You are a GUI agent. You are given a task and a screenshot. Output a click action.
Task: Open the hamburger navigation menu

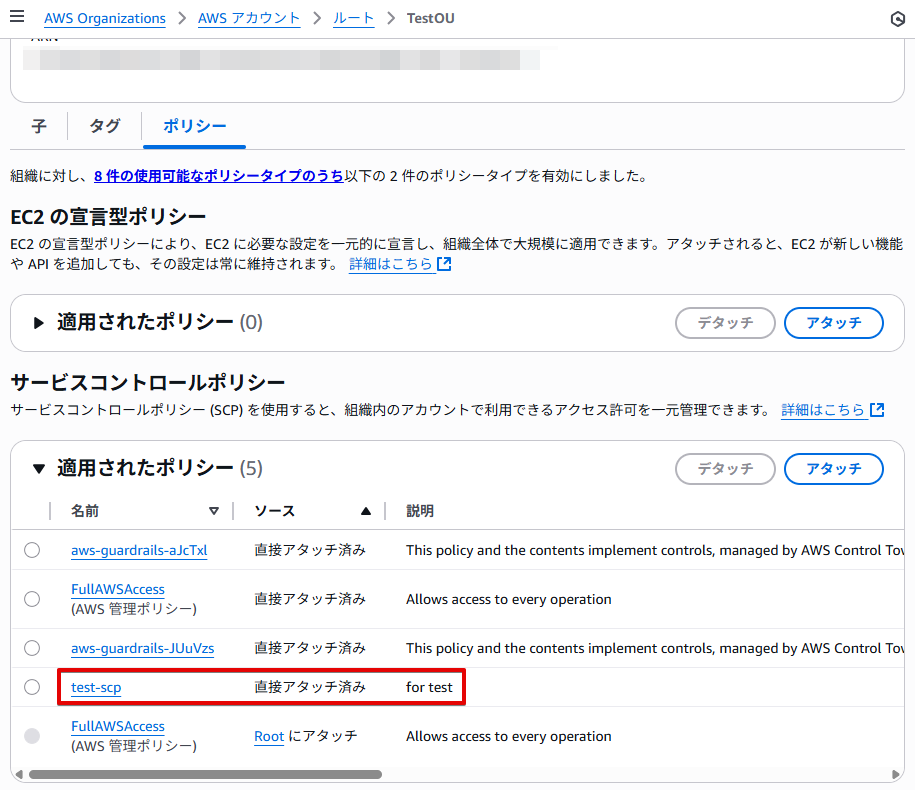(x=17, y=16)
